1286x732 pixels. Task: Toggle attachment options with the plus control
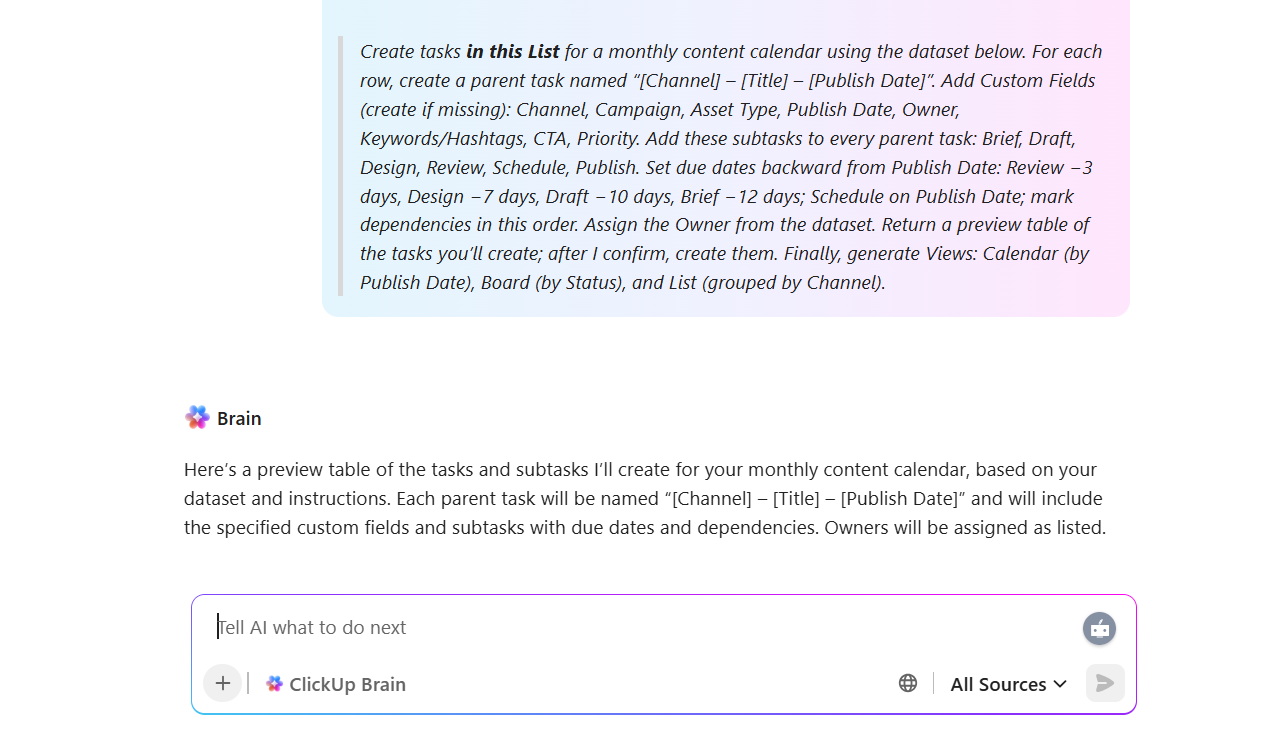(x=222, y=683)
